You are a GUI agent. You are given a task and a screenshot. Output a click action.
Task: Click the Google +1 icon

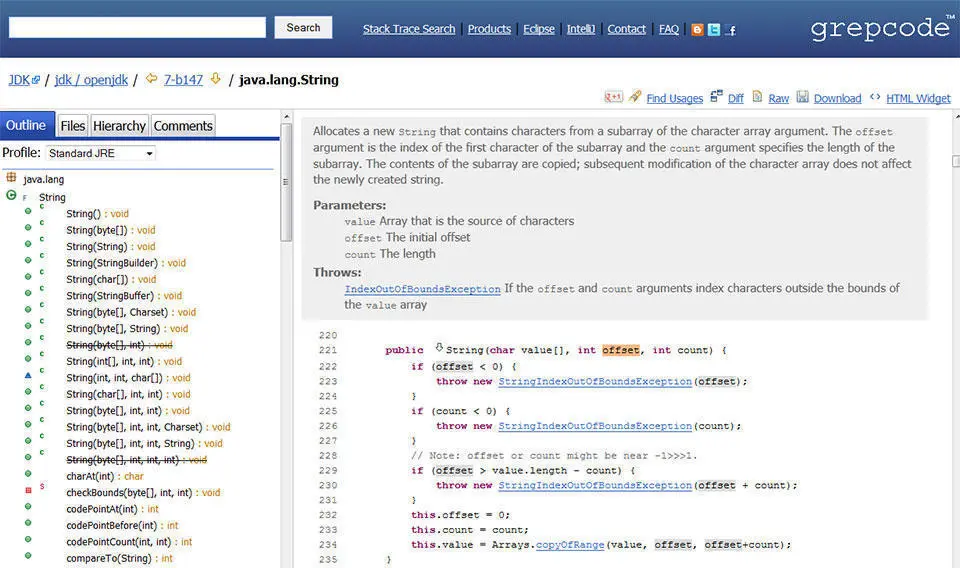(x=613, y=97)
